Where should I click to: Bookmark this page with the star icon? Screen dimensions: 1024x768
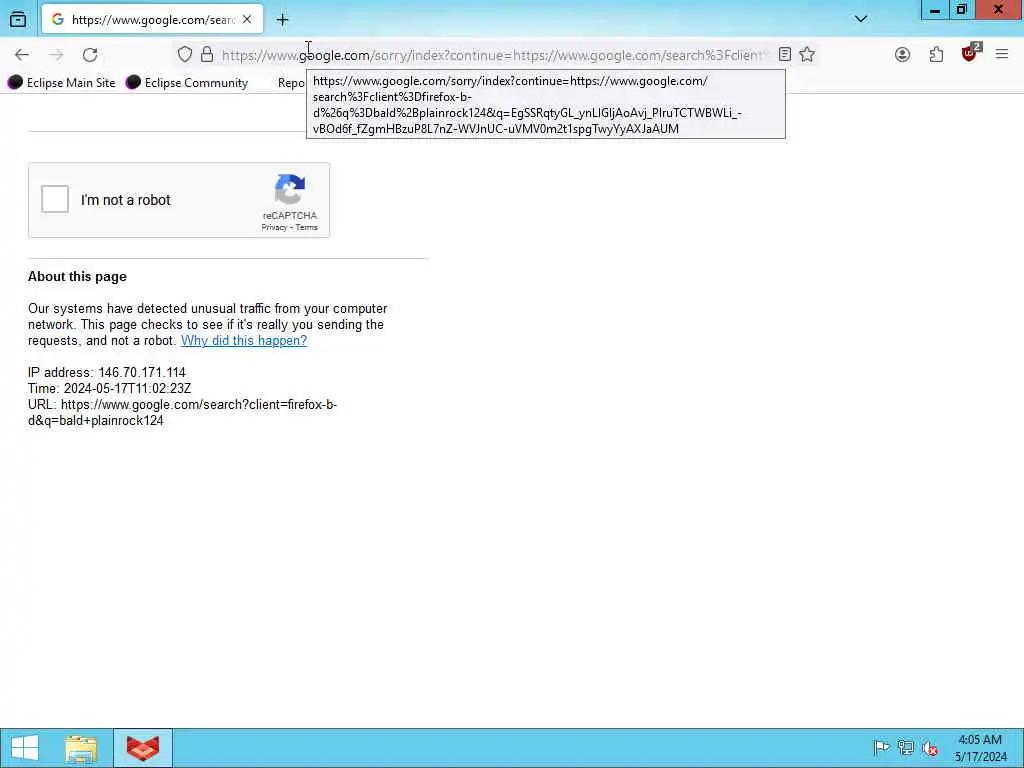[807, 55]
